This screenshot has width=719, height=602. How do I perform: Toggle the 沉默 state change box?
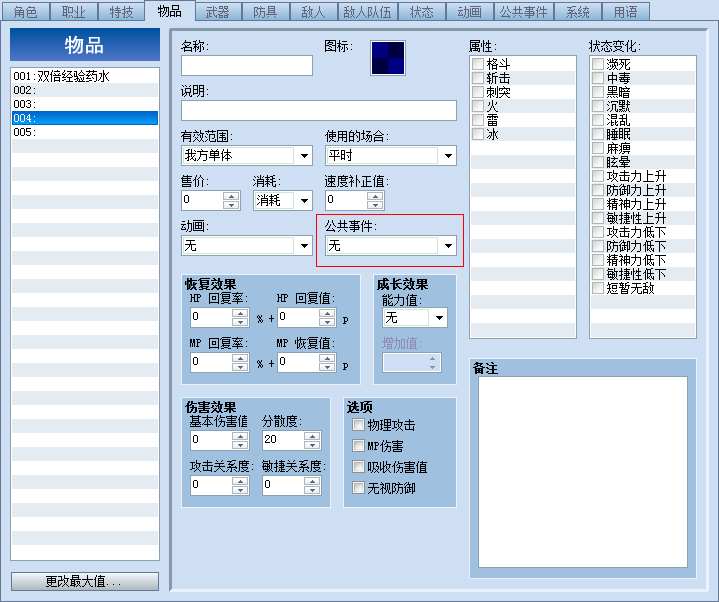click(x=598, y=106)
